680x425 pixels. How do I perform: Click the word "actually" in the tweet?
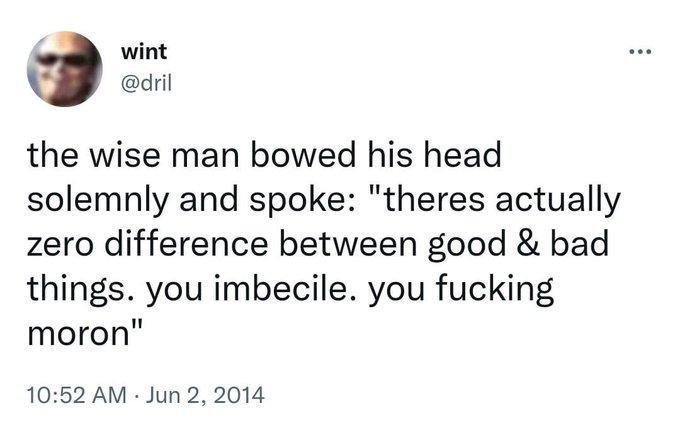click(x=558, y=201)
